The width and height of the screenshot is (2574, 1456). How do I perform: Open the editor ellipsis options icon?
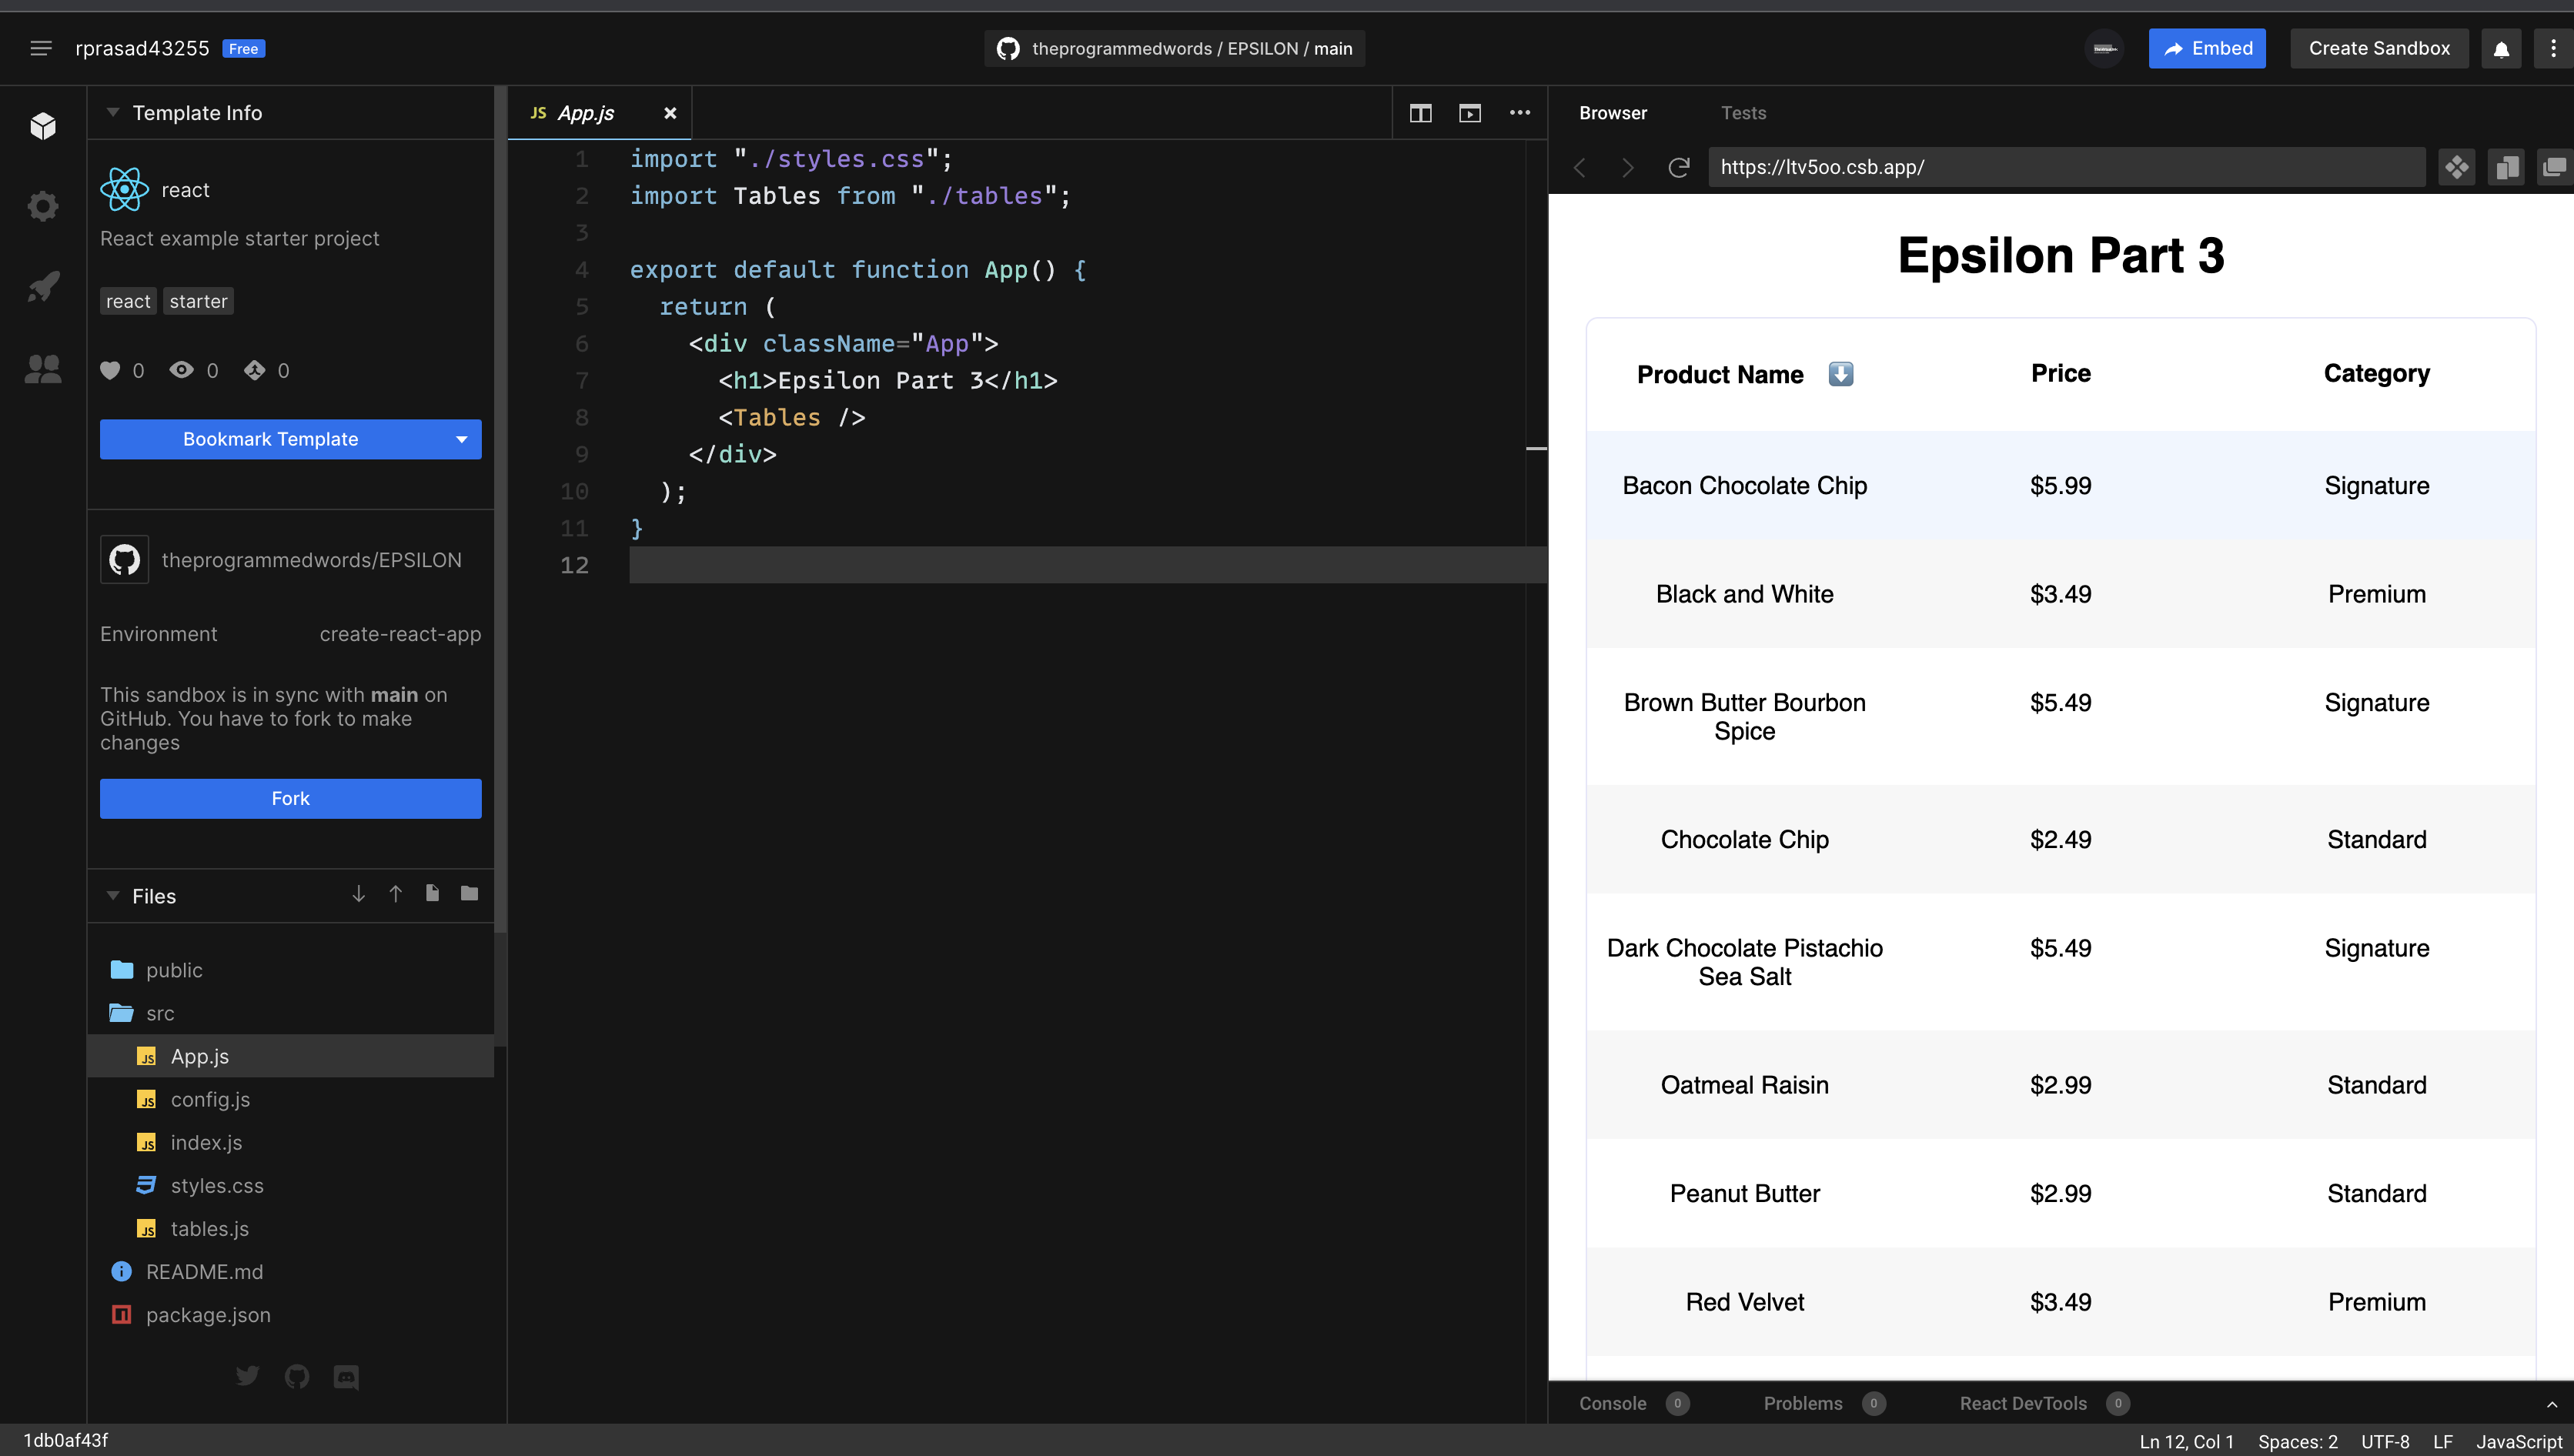click(x=1520, y=113)
